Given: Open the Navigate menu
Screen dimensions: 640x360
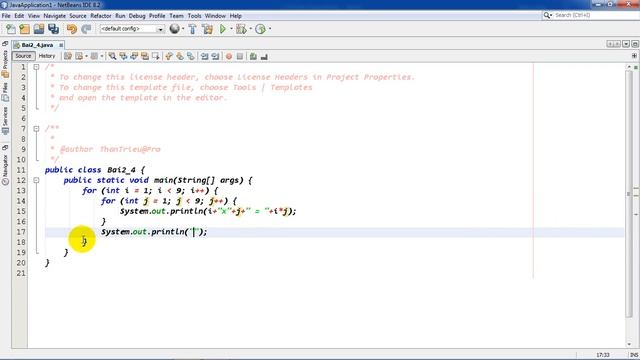Looking at the screenshot, I should 54,16.
